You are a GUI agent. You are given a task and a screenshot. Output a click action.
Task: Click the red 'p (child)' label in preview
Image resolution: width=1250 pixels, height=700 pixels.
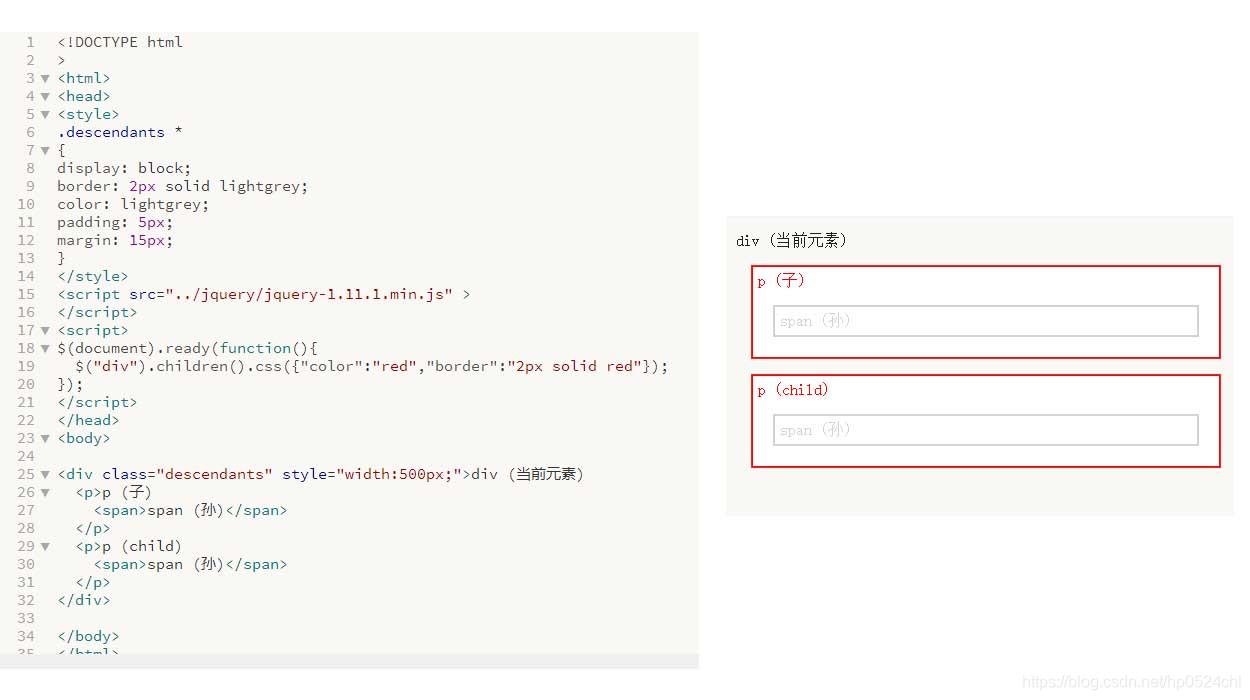(793, 390)
